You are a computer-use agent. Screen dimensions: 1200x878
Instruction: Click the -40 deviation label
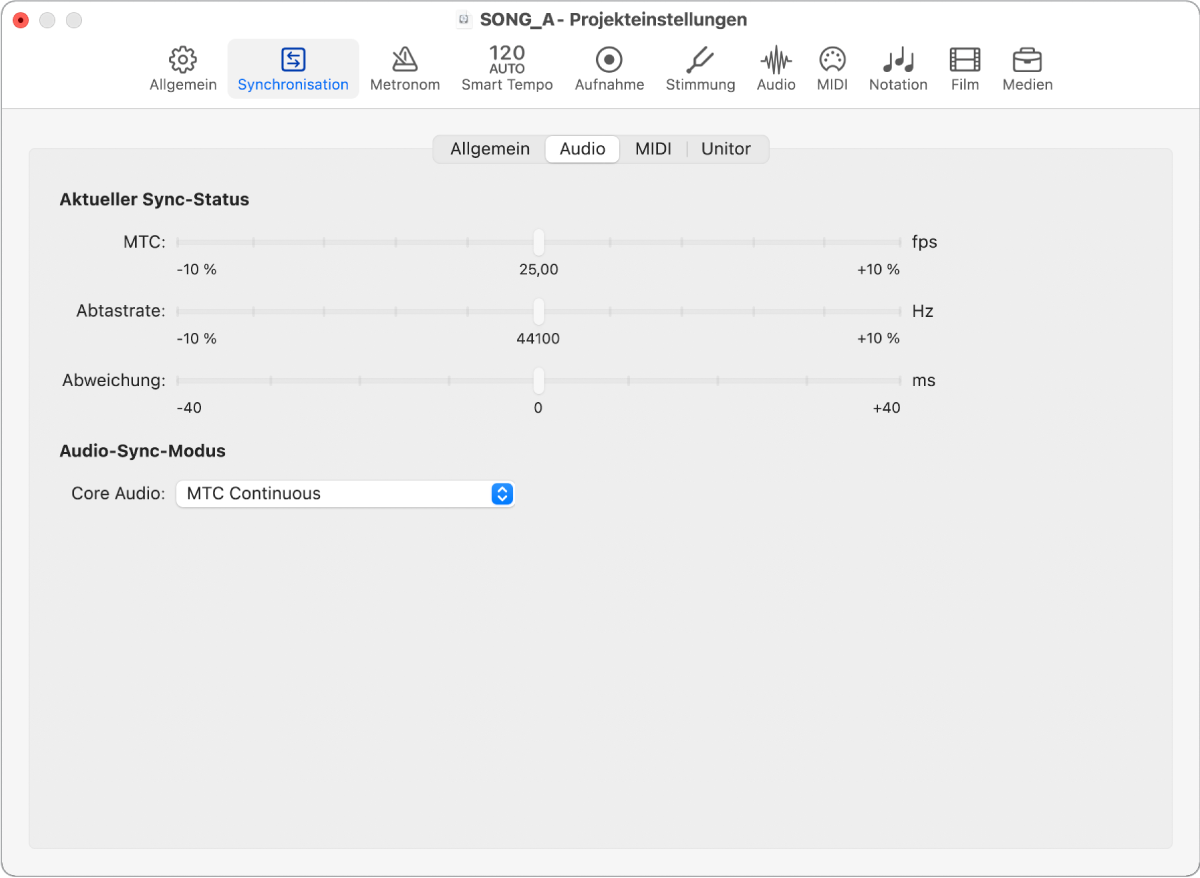[189, 408]
